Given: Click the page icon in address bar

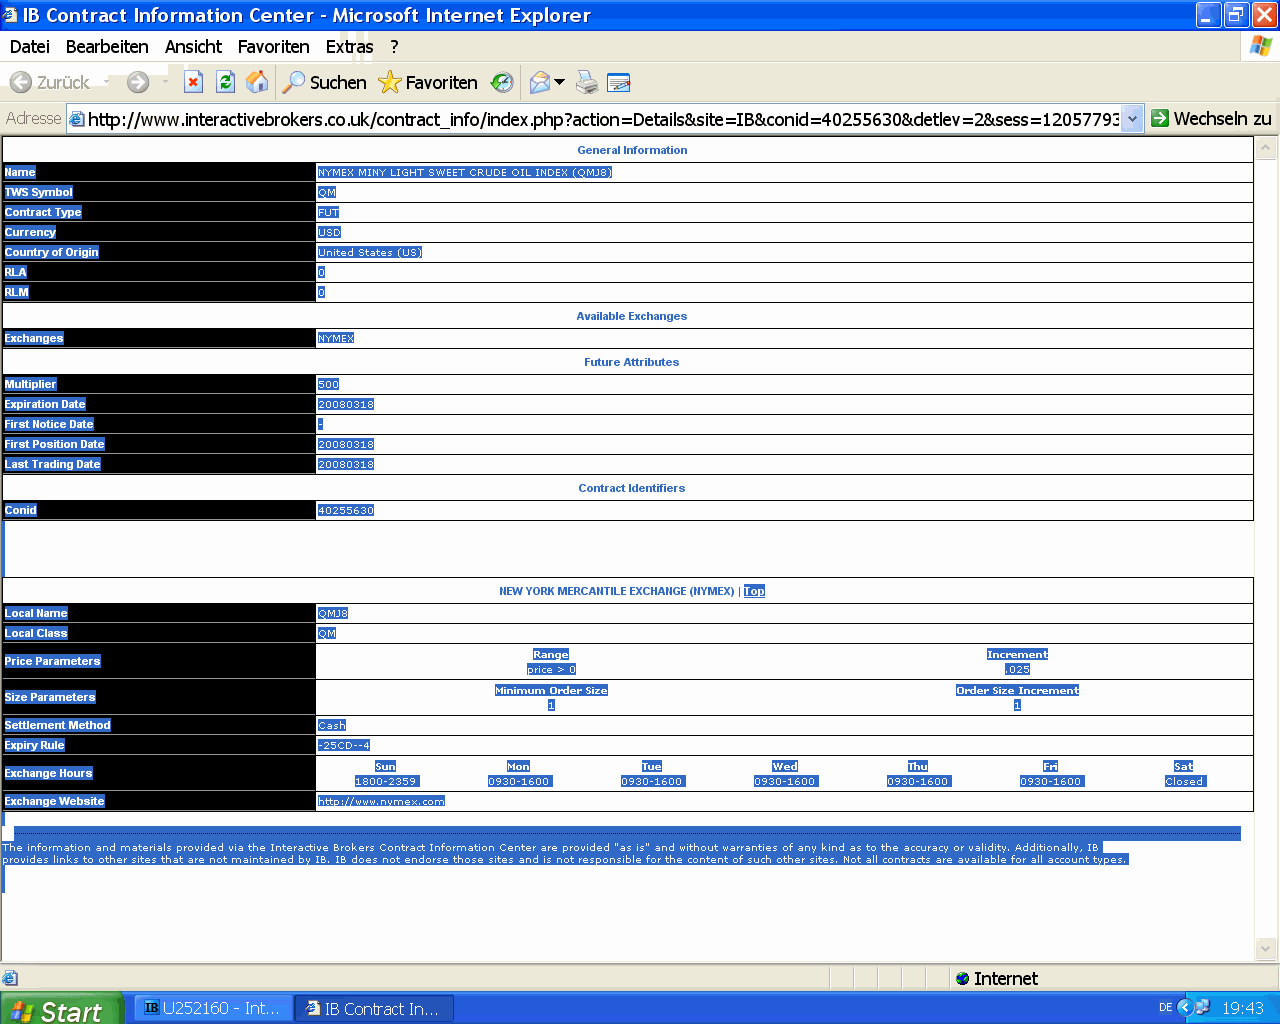Looking at the screenshot, I should 77,119.
